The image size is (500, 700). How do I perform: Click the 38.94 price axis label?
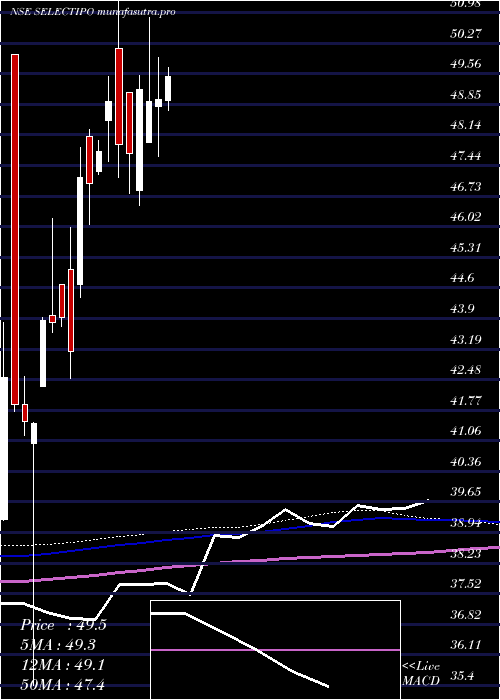(x=466, y=523)
